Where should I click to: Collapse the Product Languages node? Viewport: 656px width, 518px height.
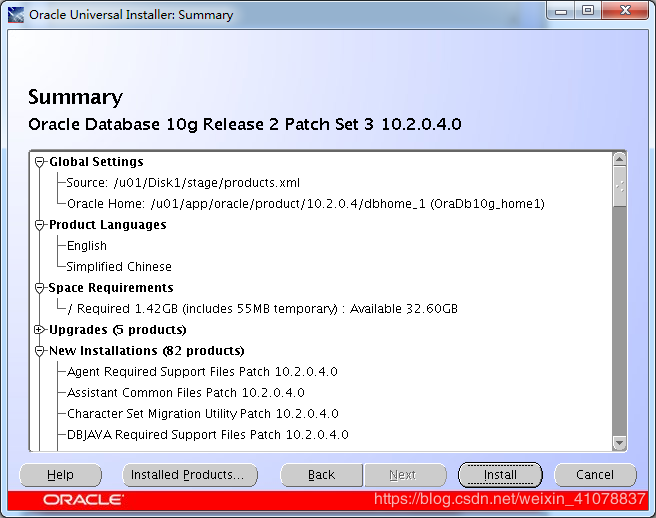40,225
